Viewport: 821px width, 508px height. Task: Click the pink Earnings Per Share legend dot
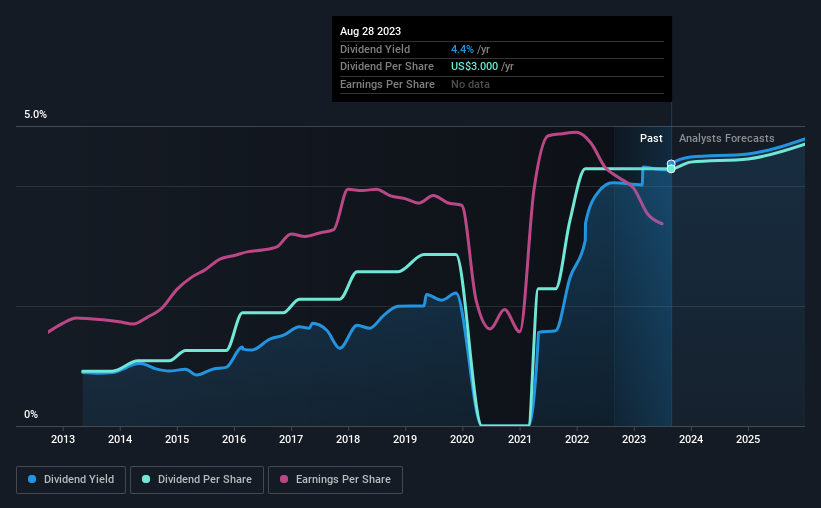point(284,479)
